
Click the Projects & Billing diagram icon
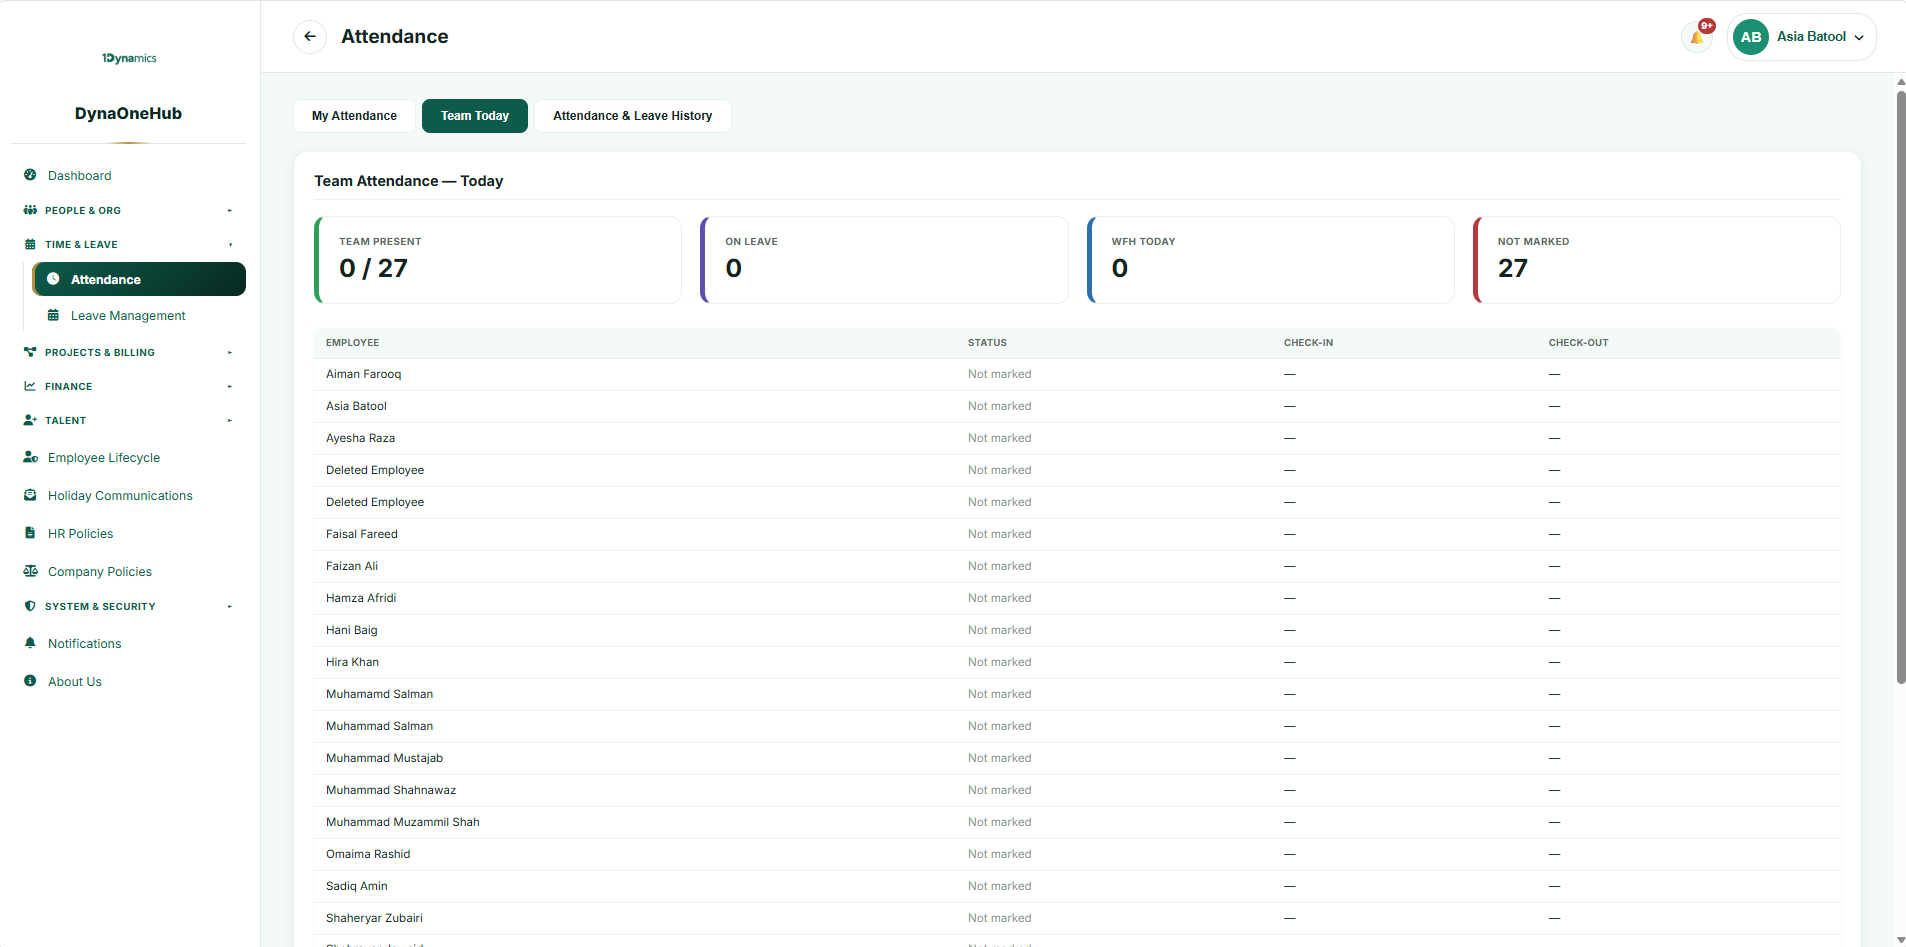pyautogui.click(x=30, y=352)
